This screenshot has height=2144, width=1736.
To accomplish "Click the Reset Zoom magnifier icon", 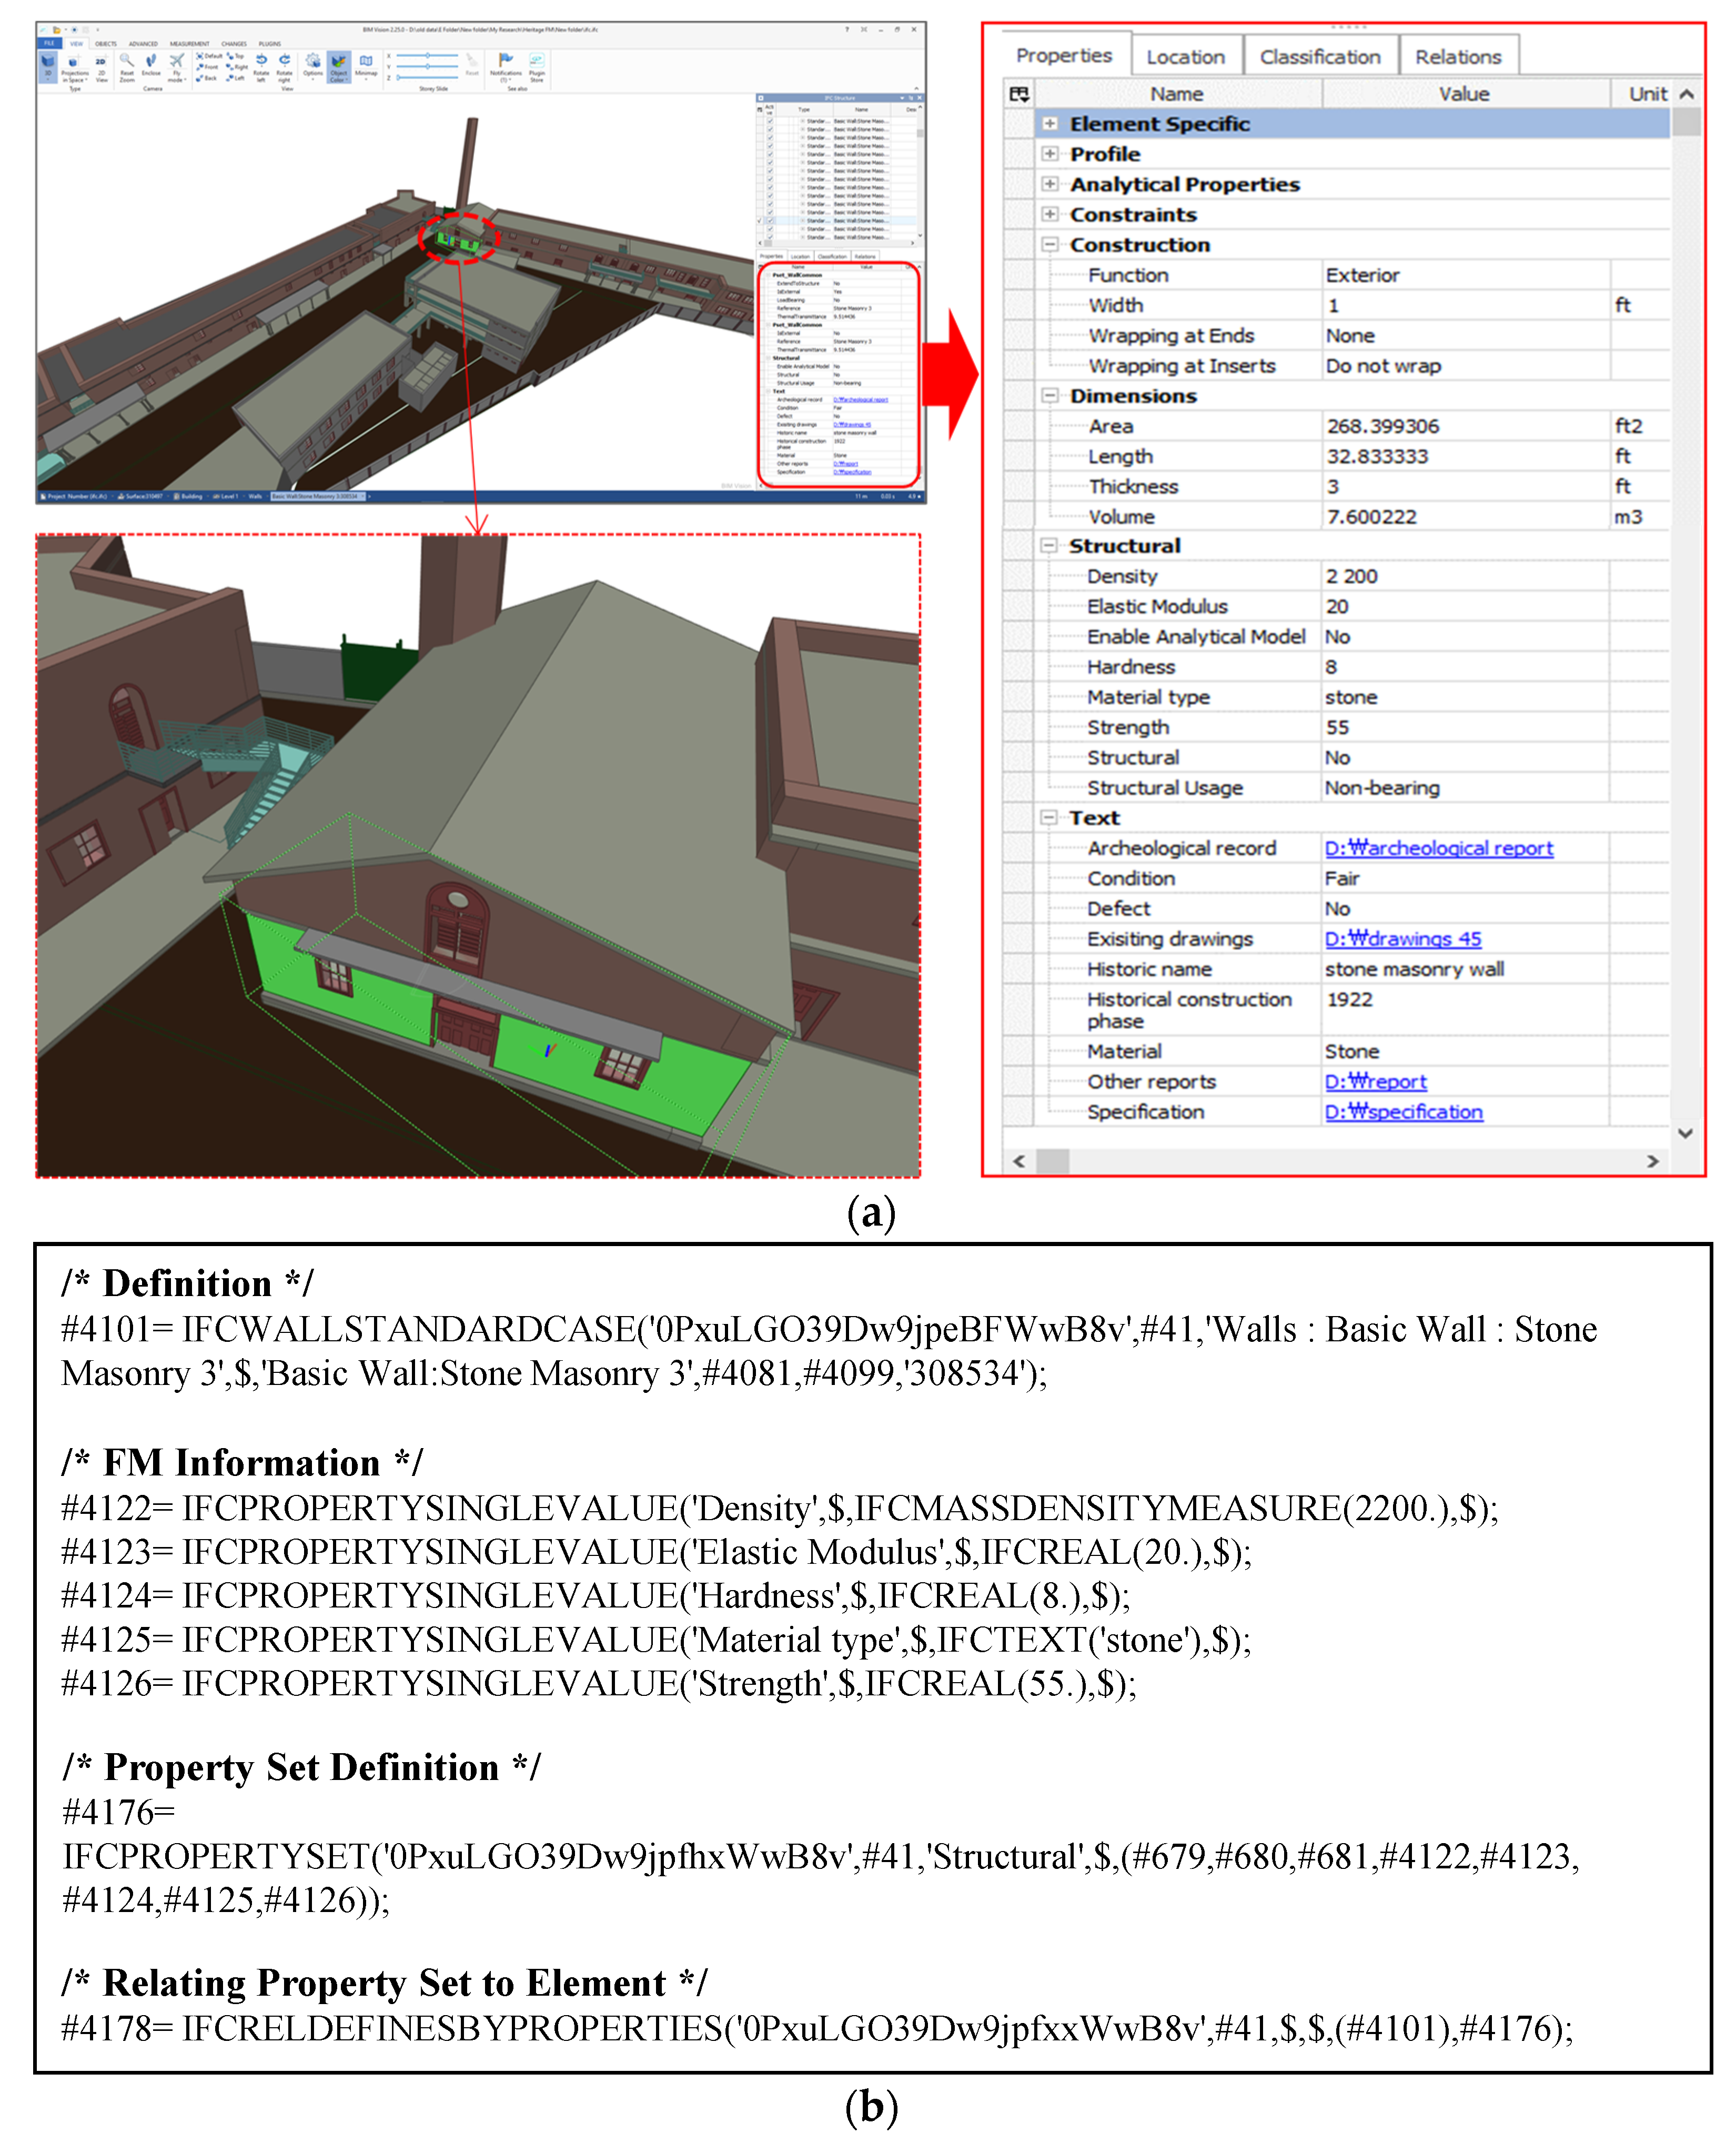I will (x=127, y=60).
